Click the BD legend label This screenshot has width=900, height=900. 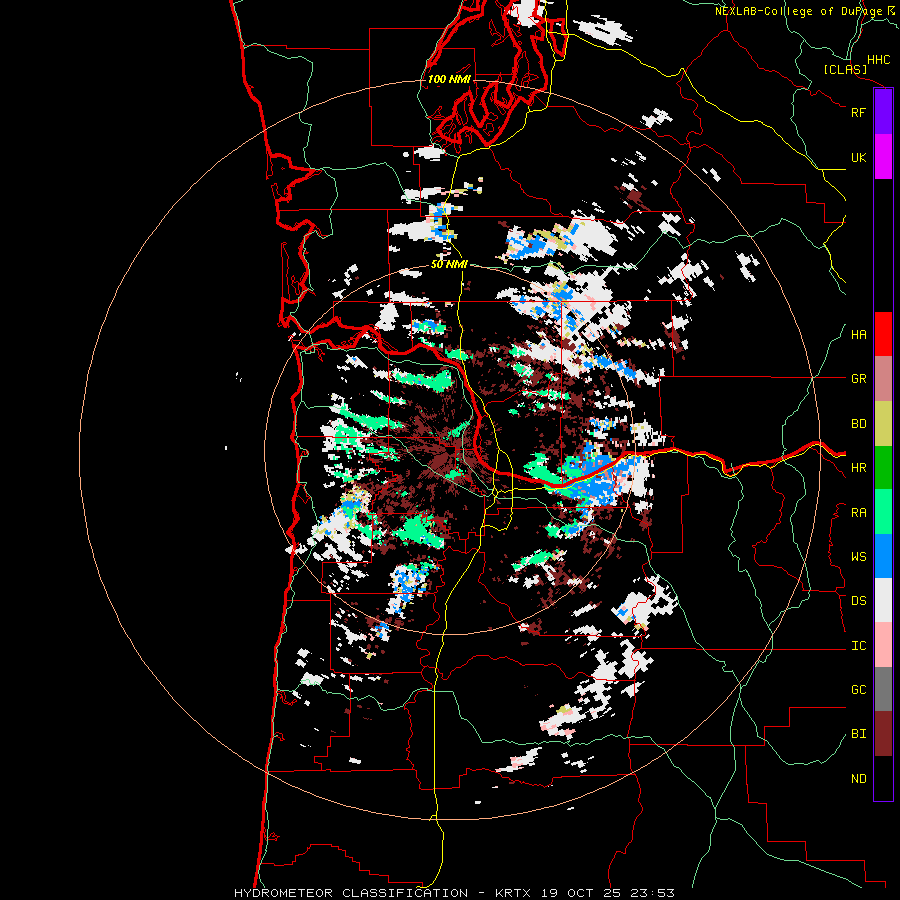point(858,424)
